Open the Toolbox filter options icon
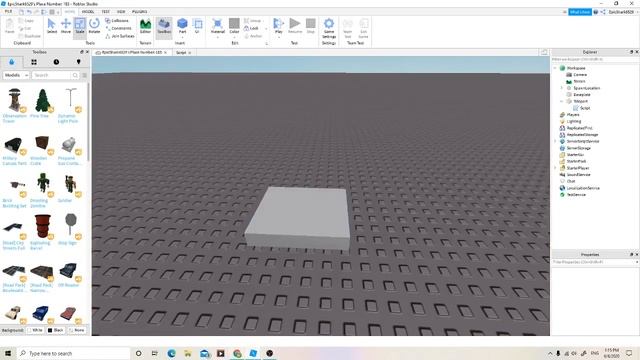Screen dimensions: 640x360 click(84, 75)
